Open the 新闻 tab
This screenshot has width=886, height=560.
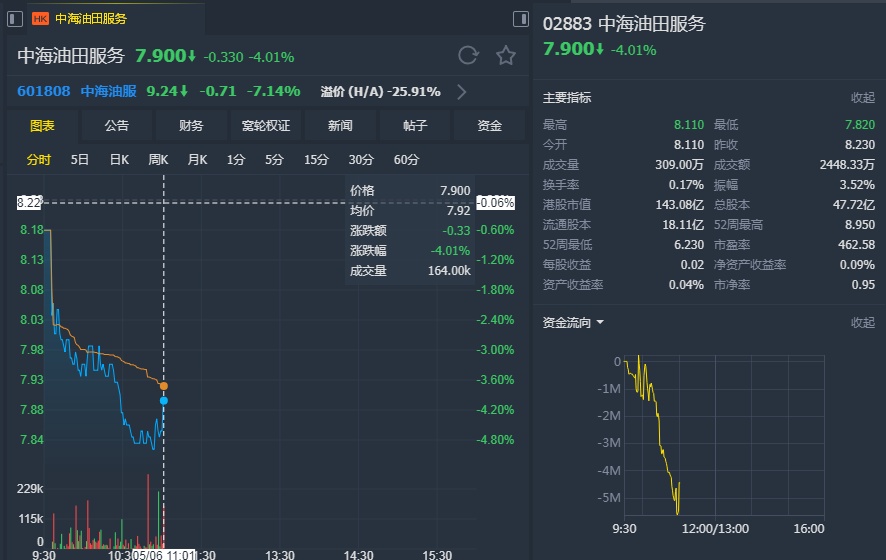(340, 125)
